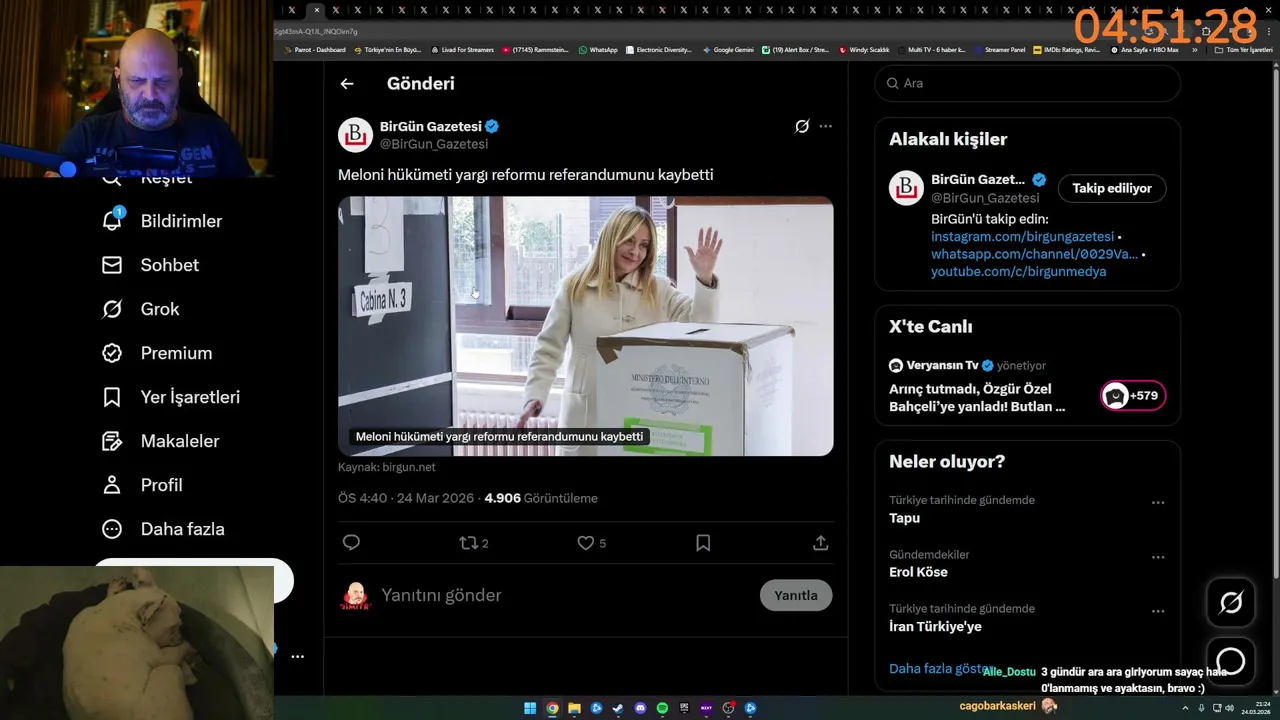Open Bildirimler notifications in the sidebar
Image resolution: width=1280 pixels, height=720 pixels.
pyautogui.click(x=162, y=221)
